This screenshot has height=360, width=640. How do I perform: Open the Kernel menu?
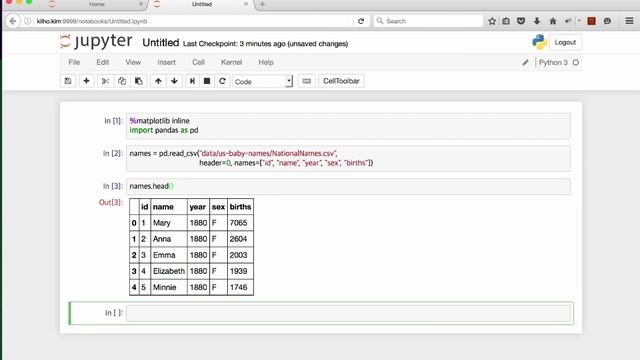(x=231, y=62)
